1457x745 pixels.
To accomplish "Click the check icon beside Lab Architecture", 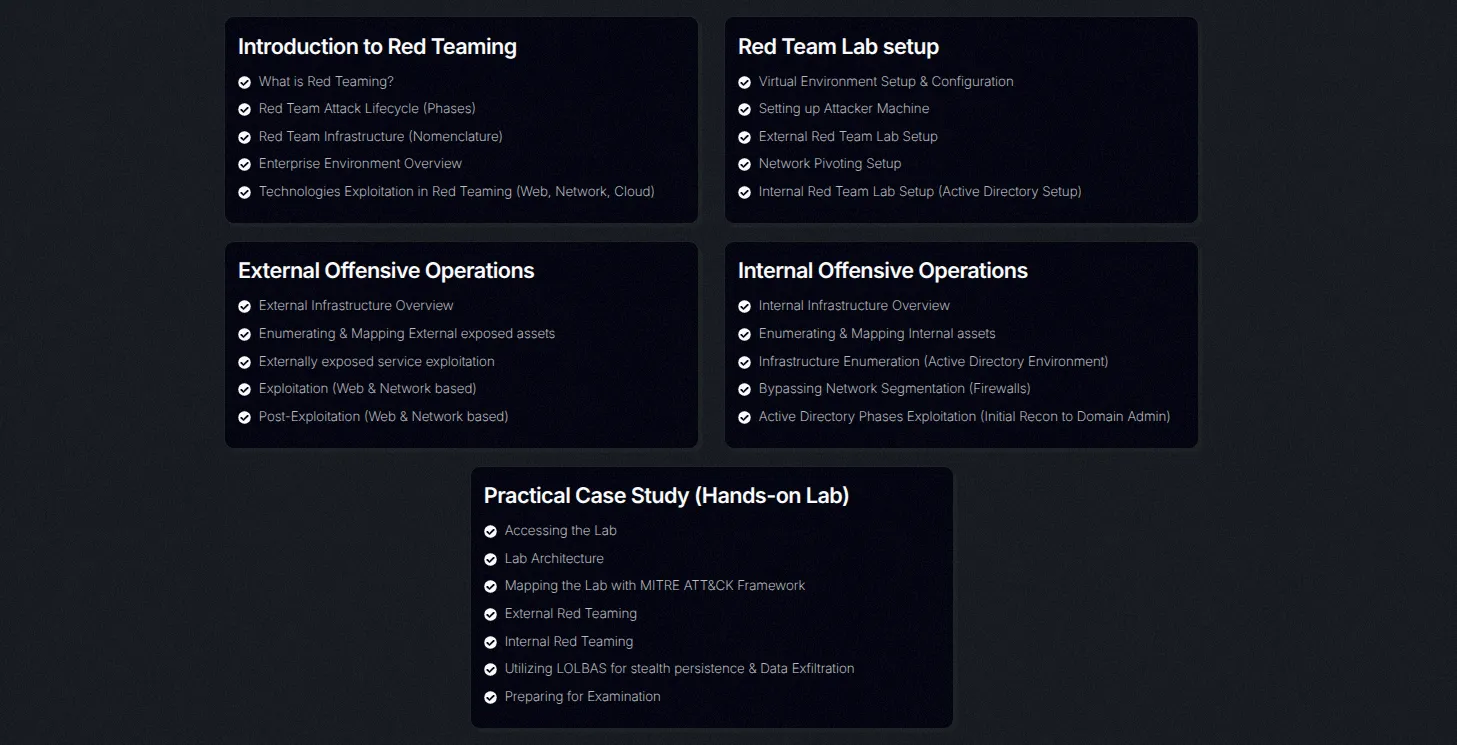I will (x=490, y=559).
